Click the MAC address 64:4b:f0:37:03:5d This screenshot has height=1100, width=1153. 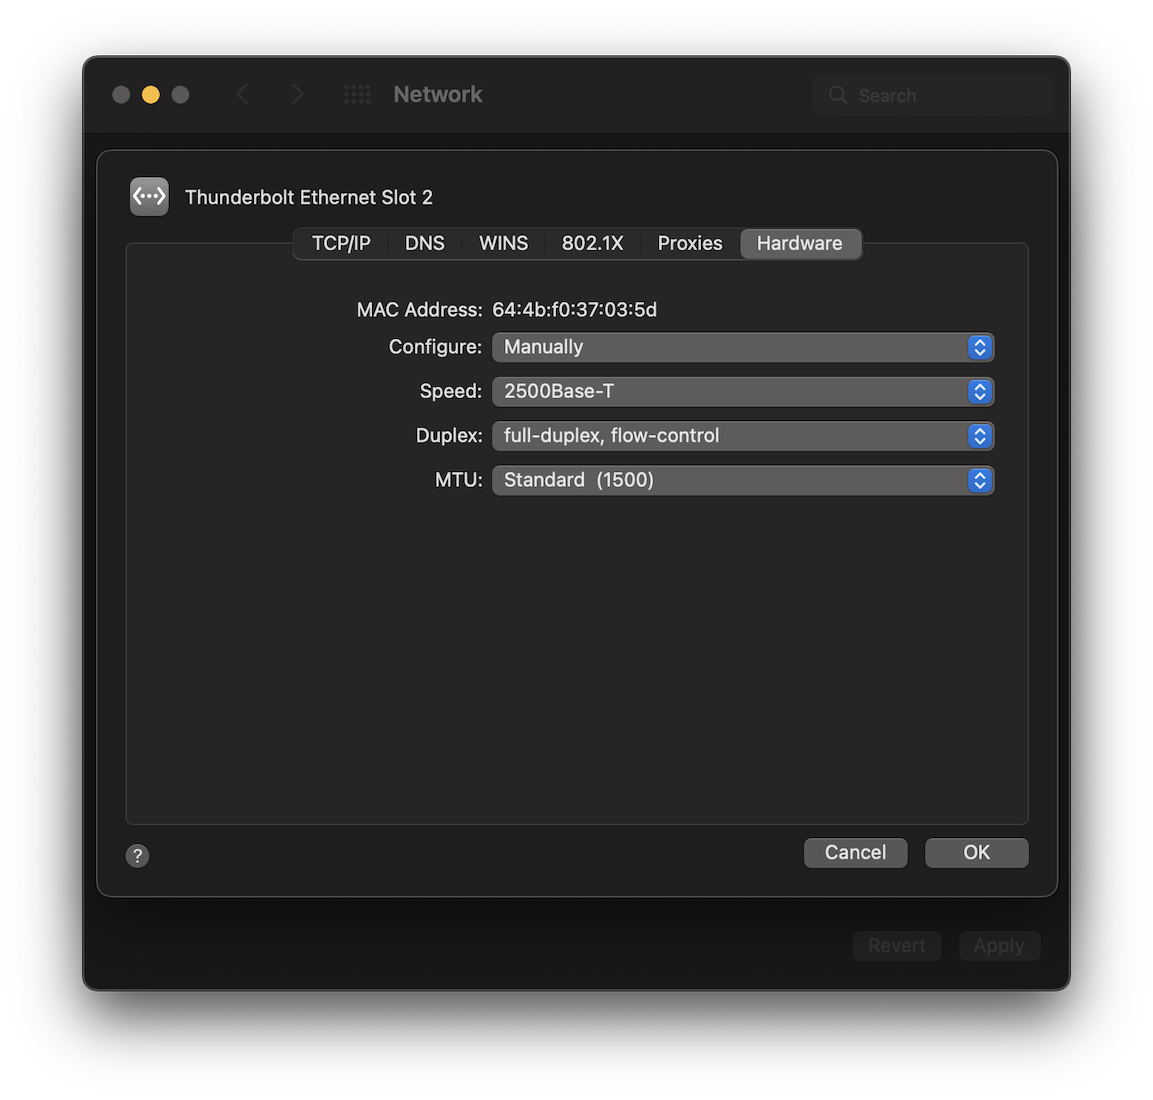574,310
